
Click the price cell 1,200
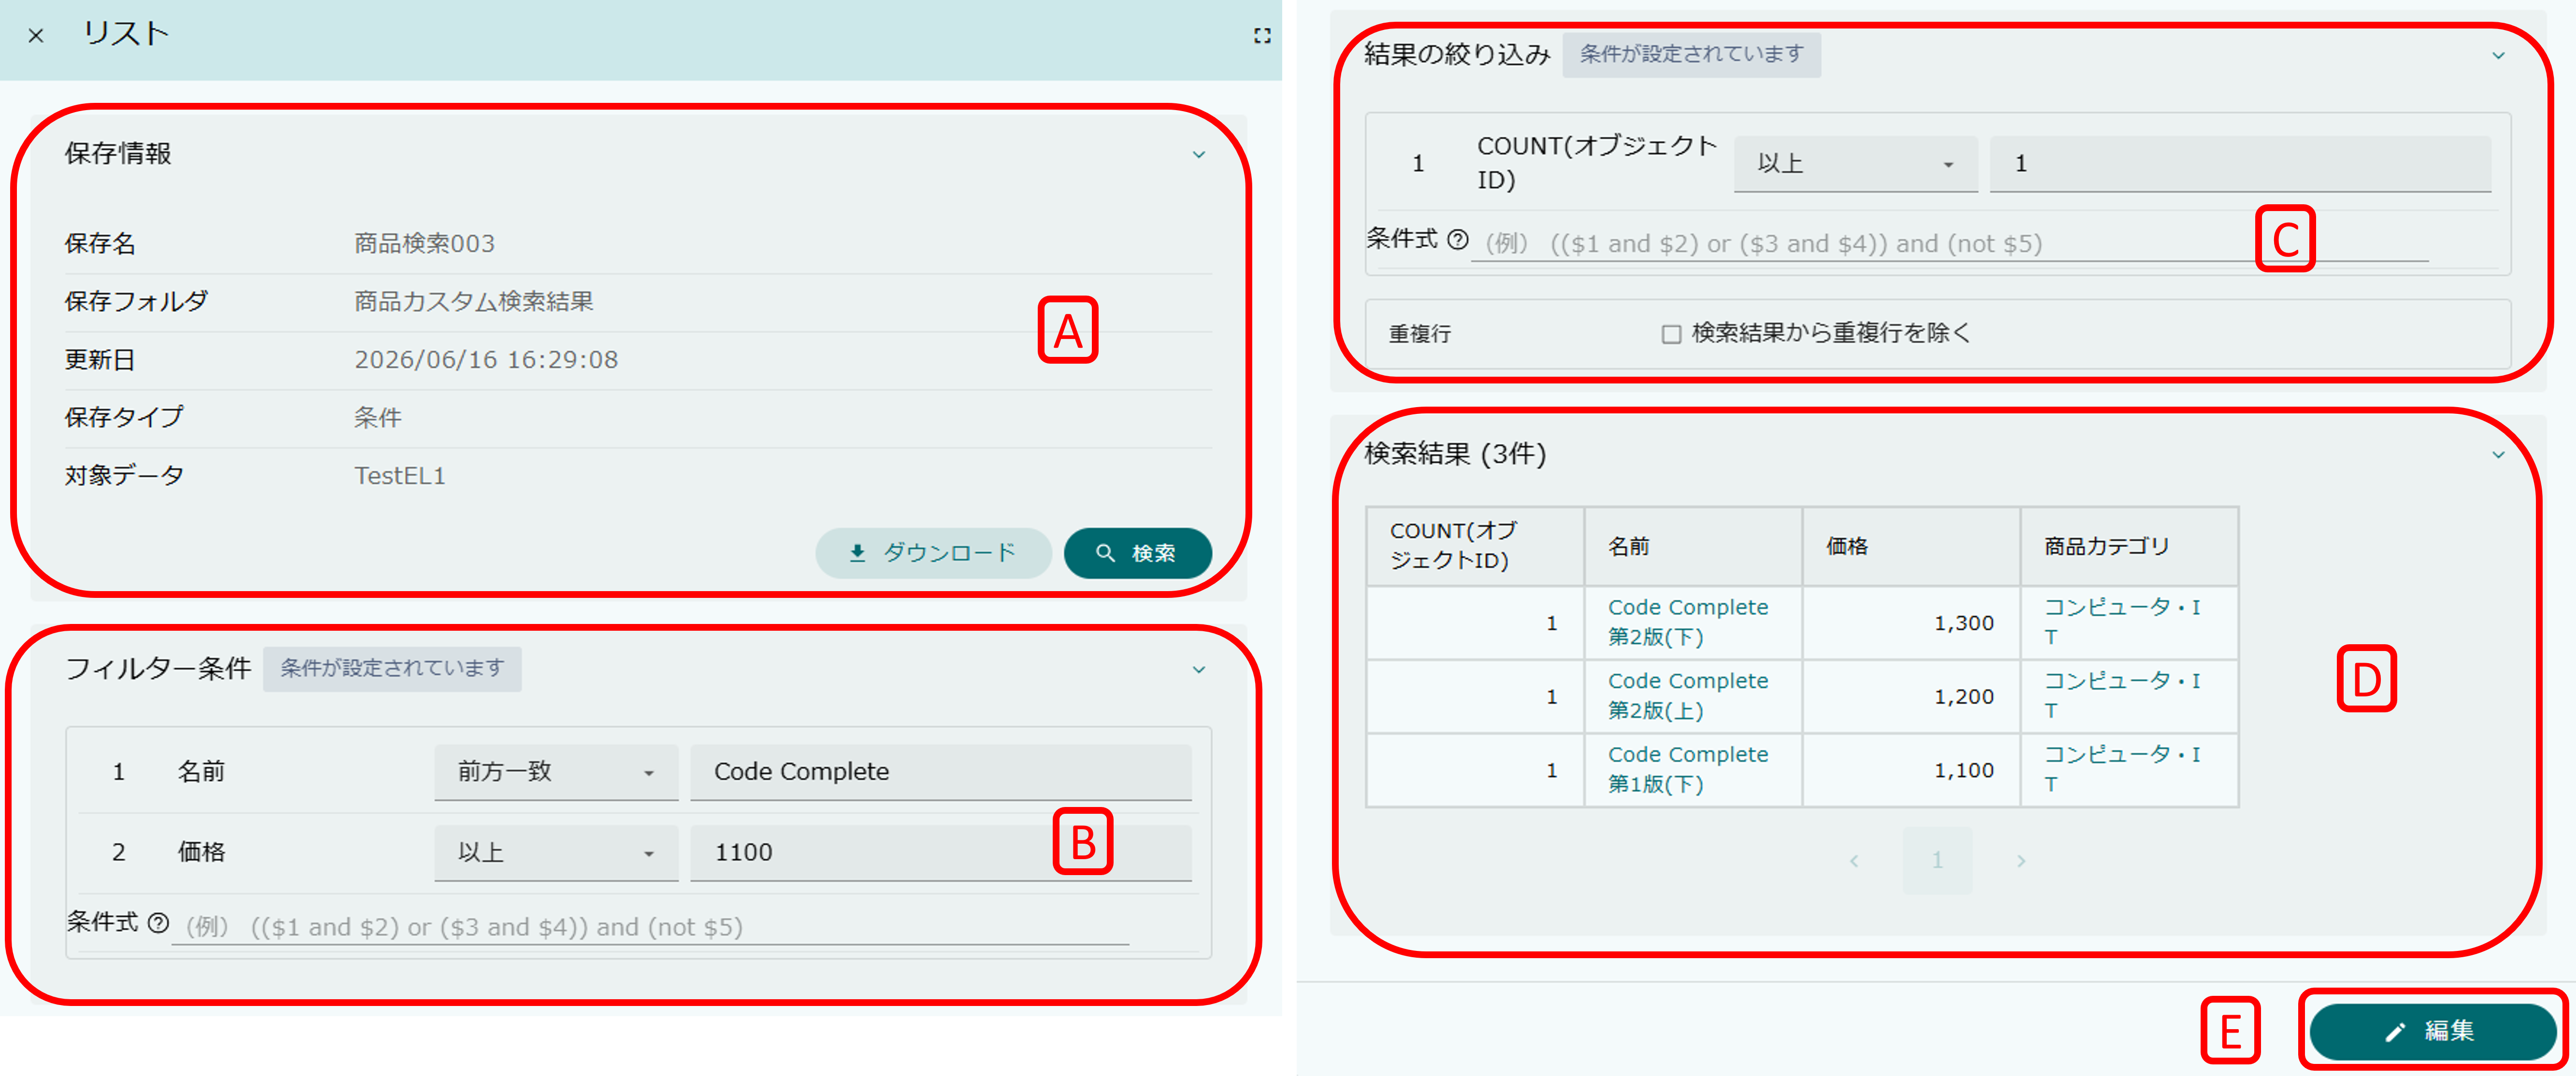tap(1911, 697)
